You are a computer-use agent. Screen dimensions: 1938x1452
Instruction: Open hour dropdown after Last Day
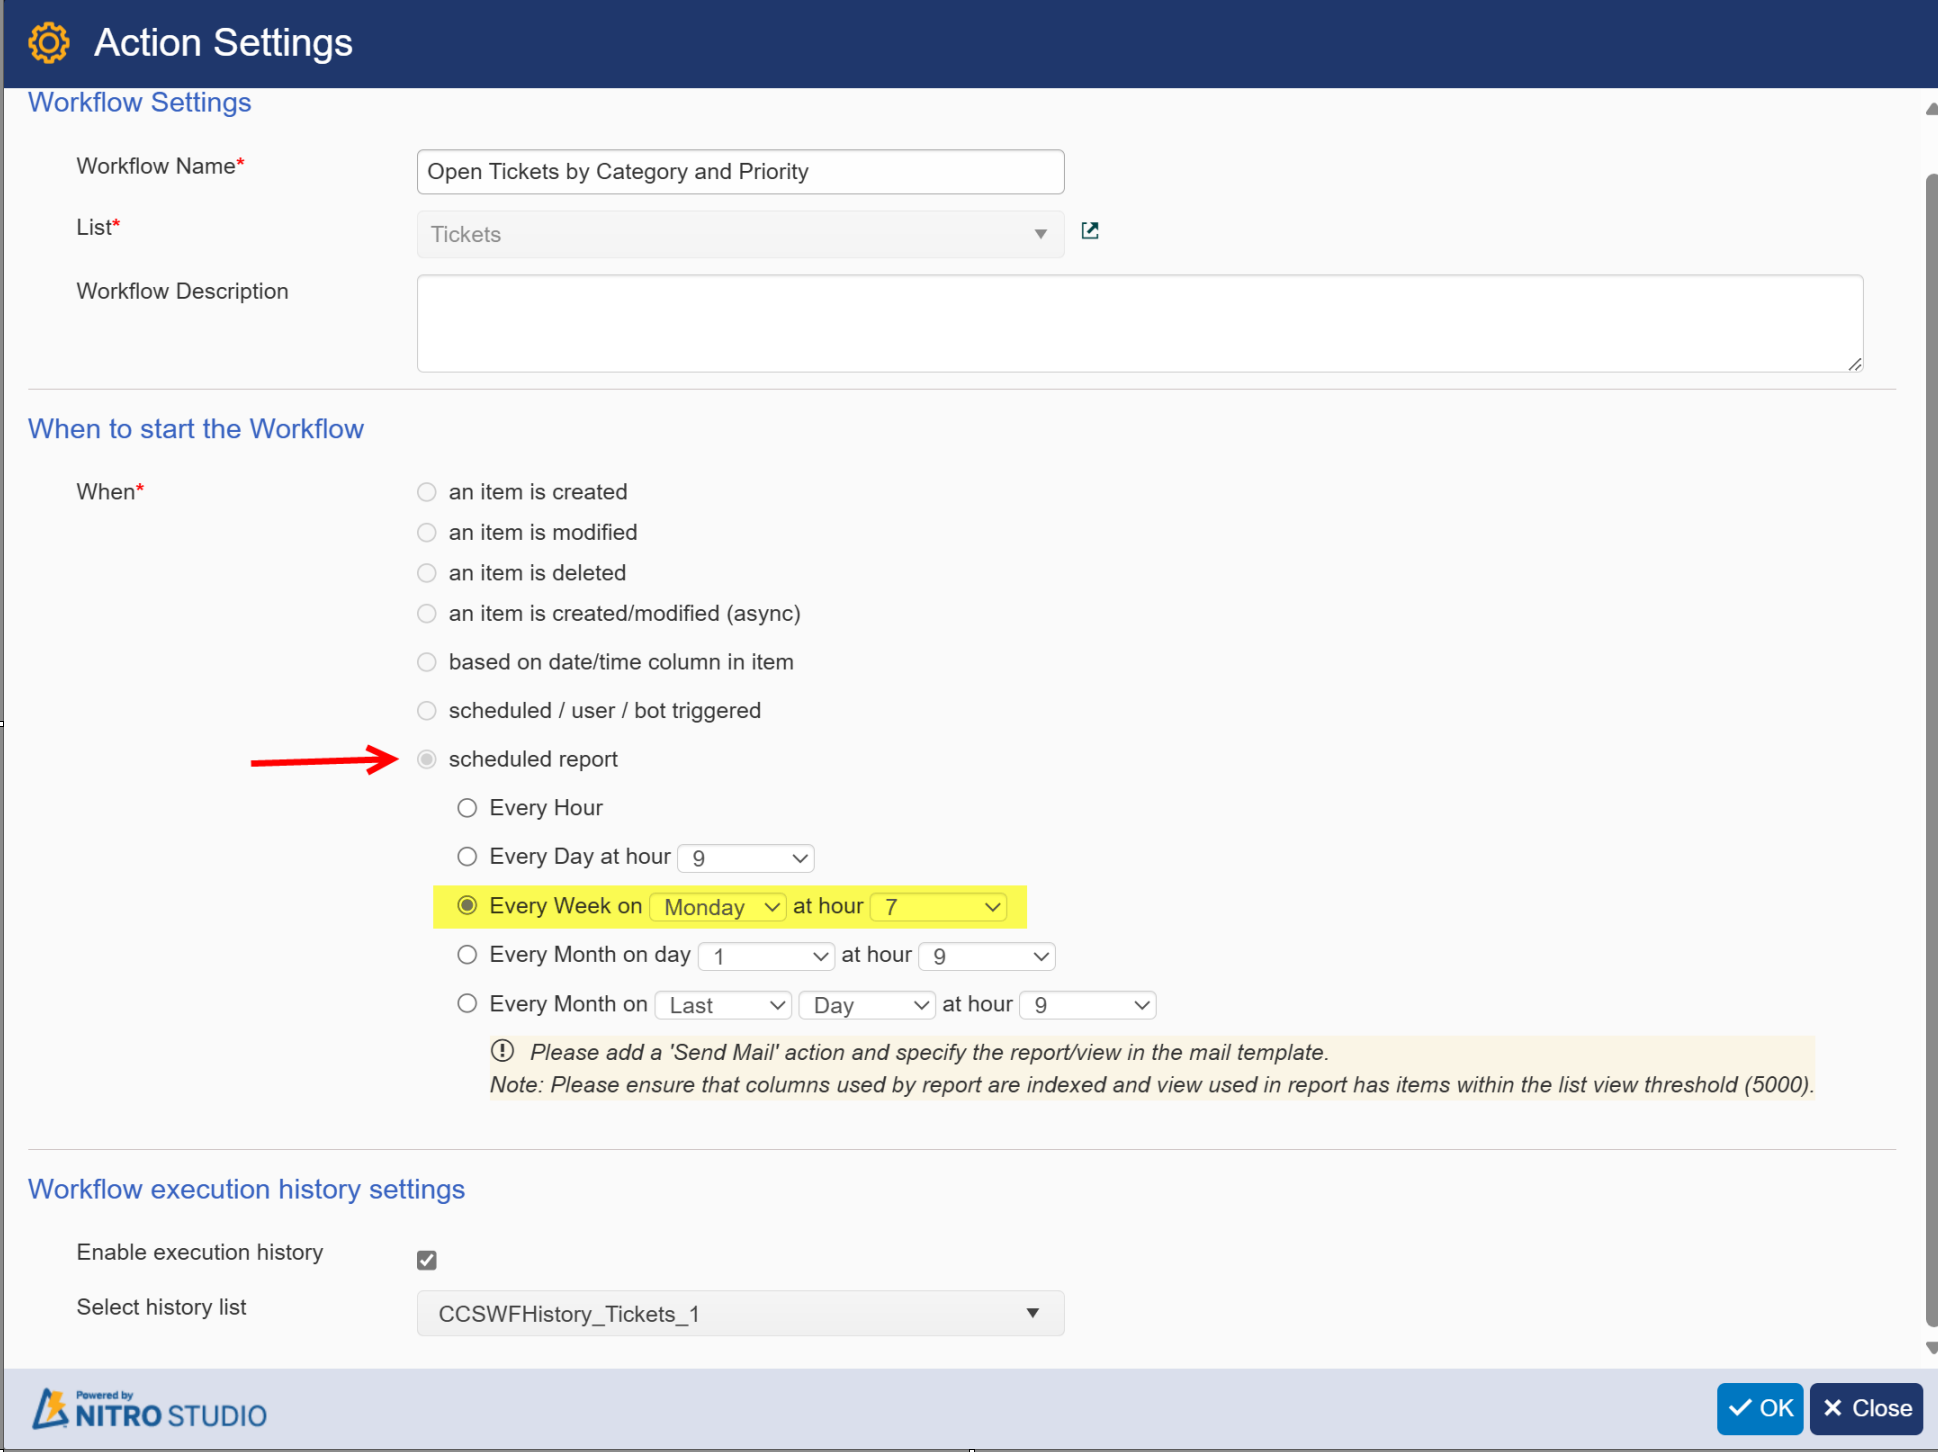[x=1088, y=1005]
